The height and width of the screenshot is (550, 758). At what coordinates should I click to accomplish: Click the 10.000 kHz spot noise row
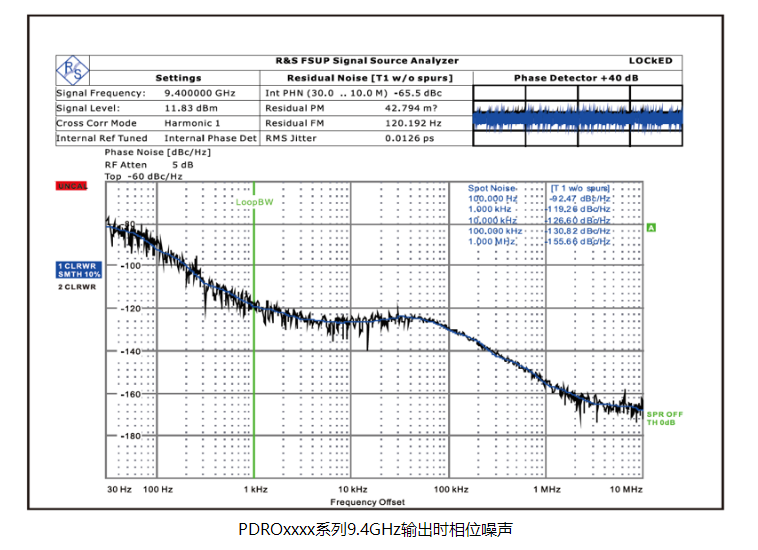coord(539,220)
